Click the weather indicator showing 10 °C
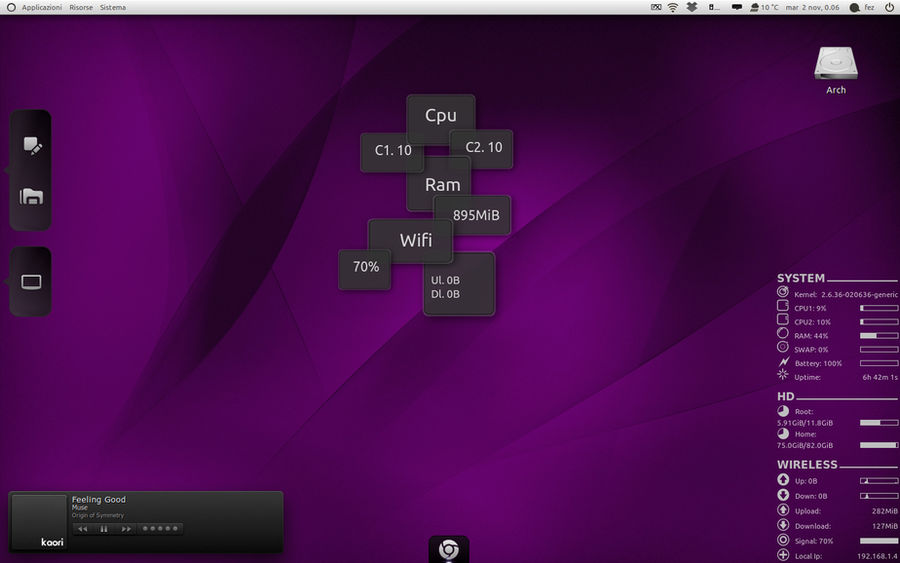Screen dimensions: 900x563 (x=765, y=7)
